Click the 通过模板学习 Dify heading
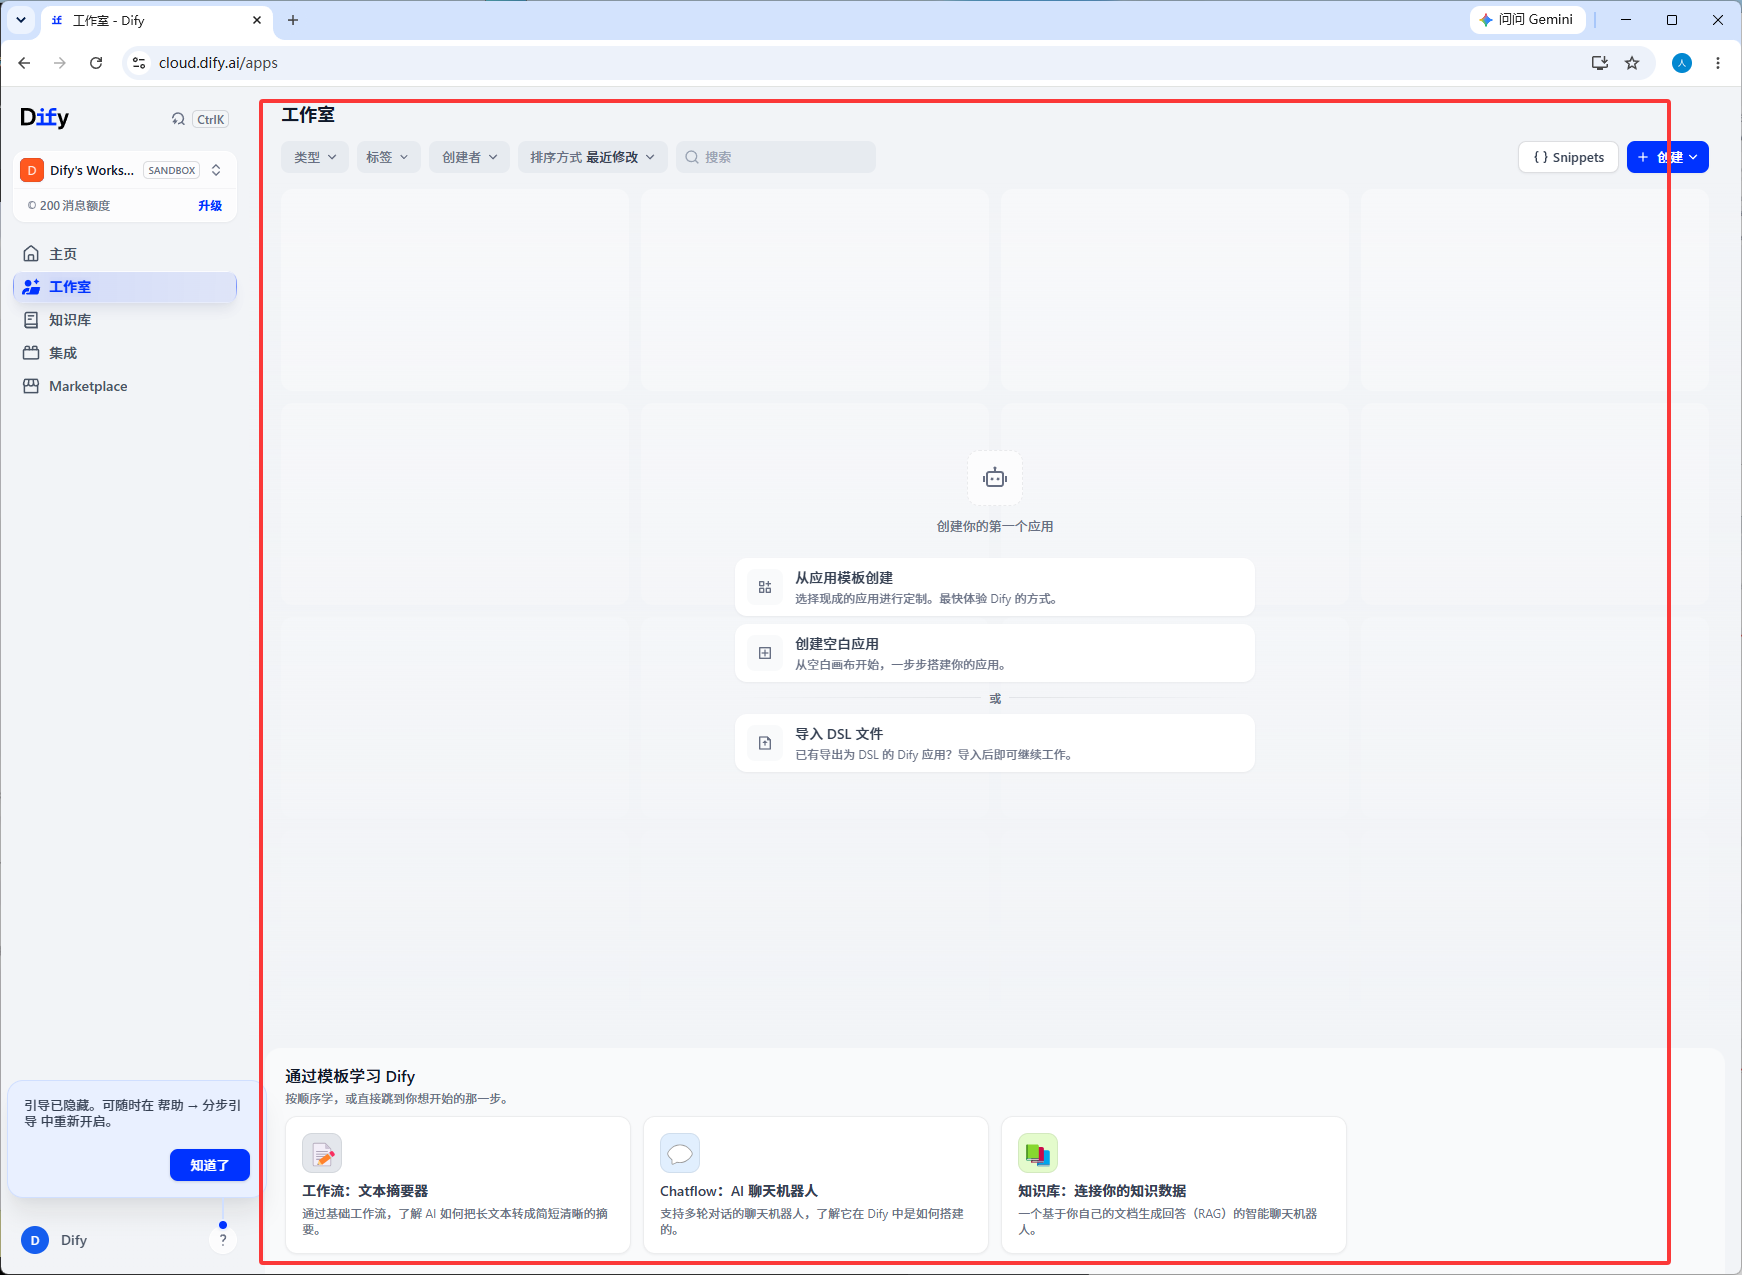The height and width of the screenshot is (1275, 1742). pyautogui.click(x=350, y=1076)
